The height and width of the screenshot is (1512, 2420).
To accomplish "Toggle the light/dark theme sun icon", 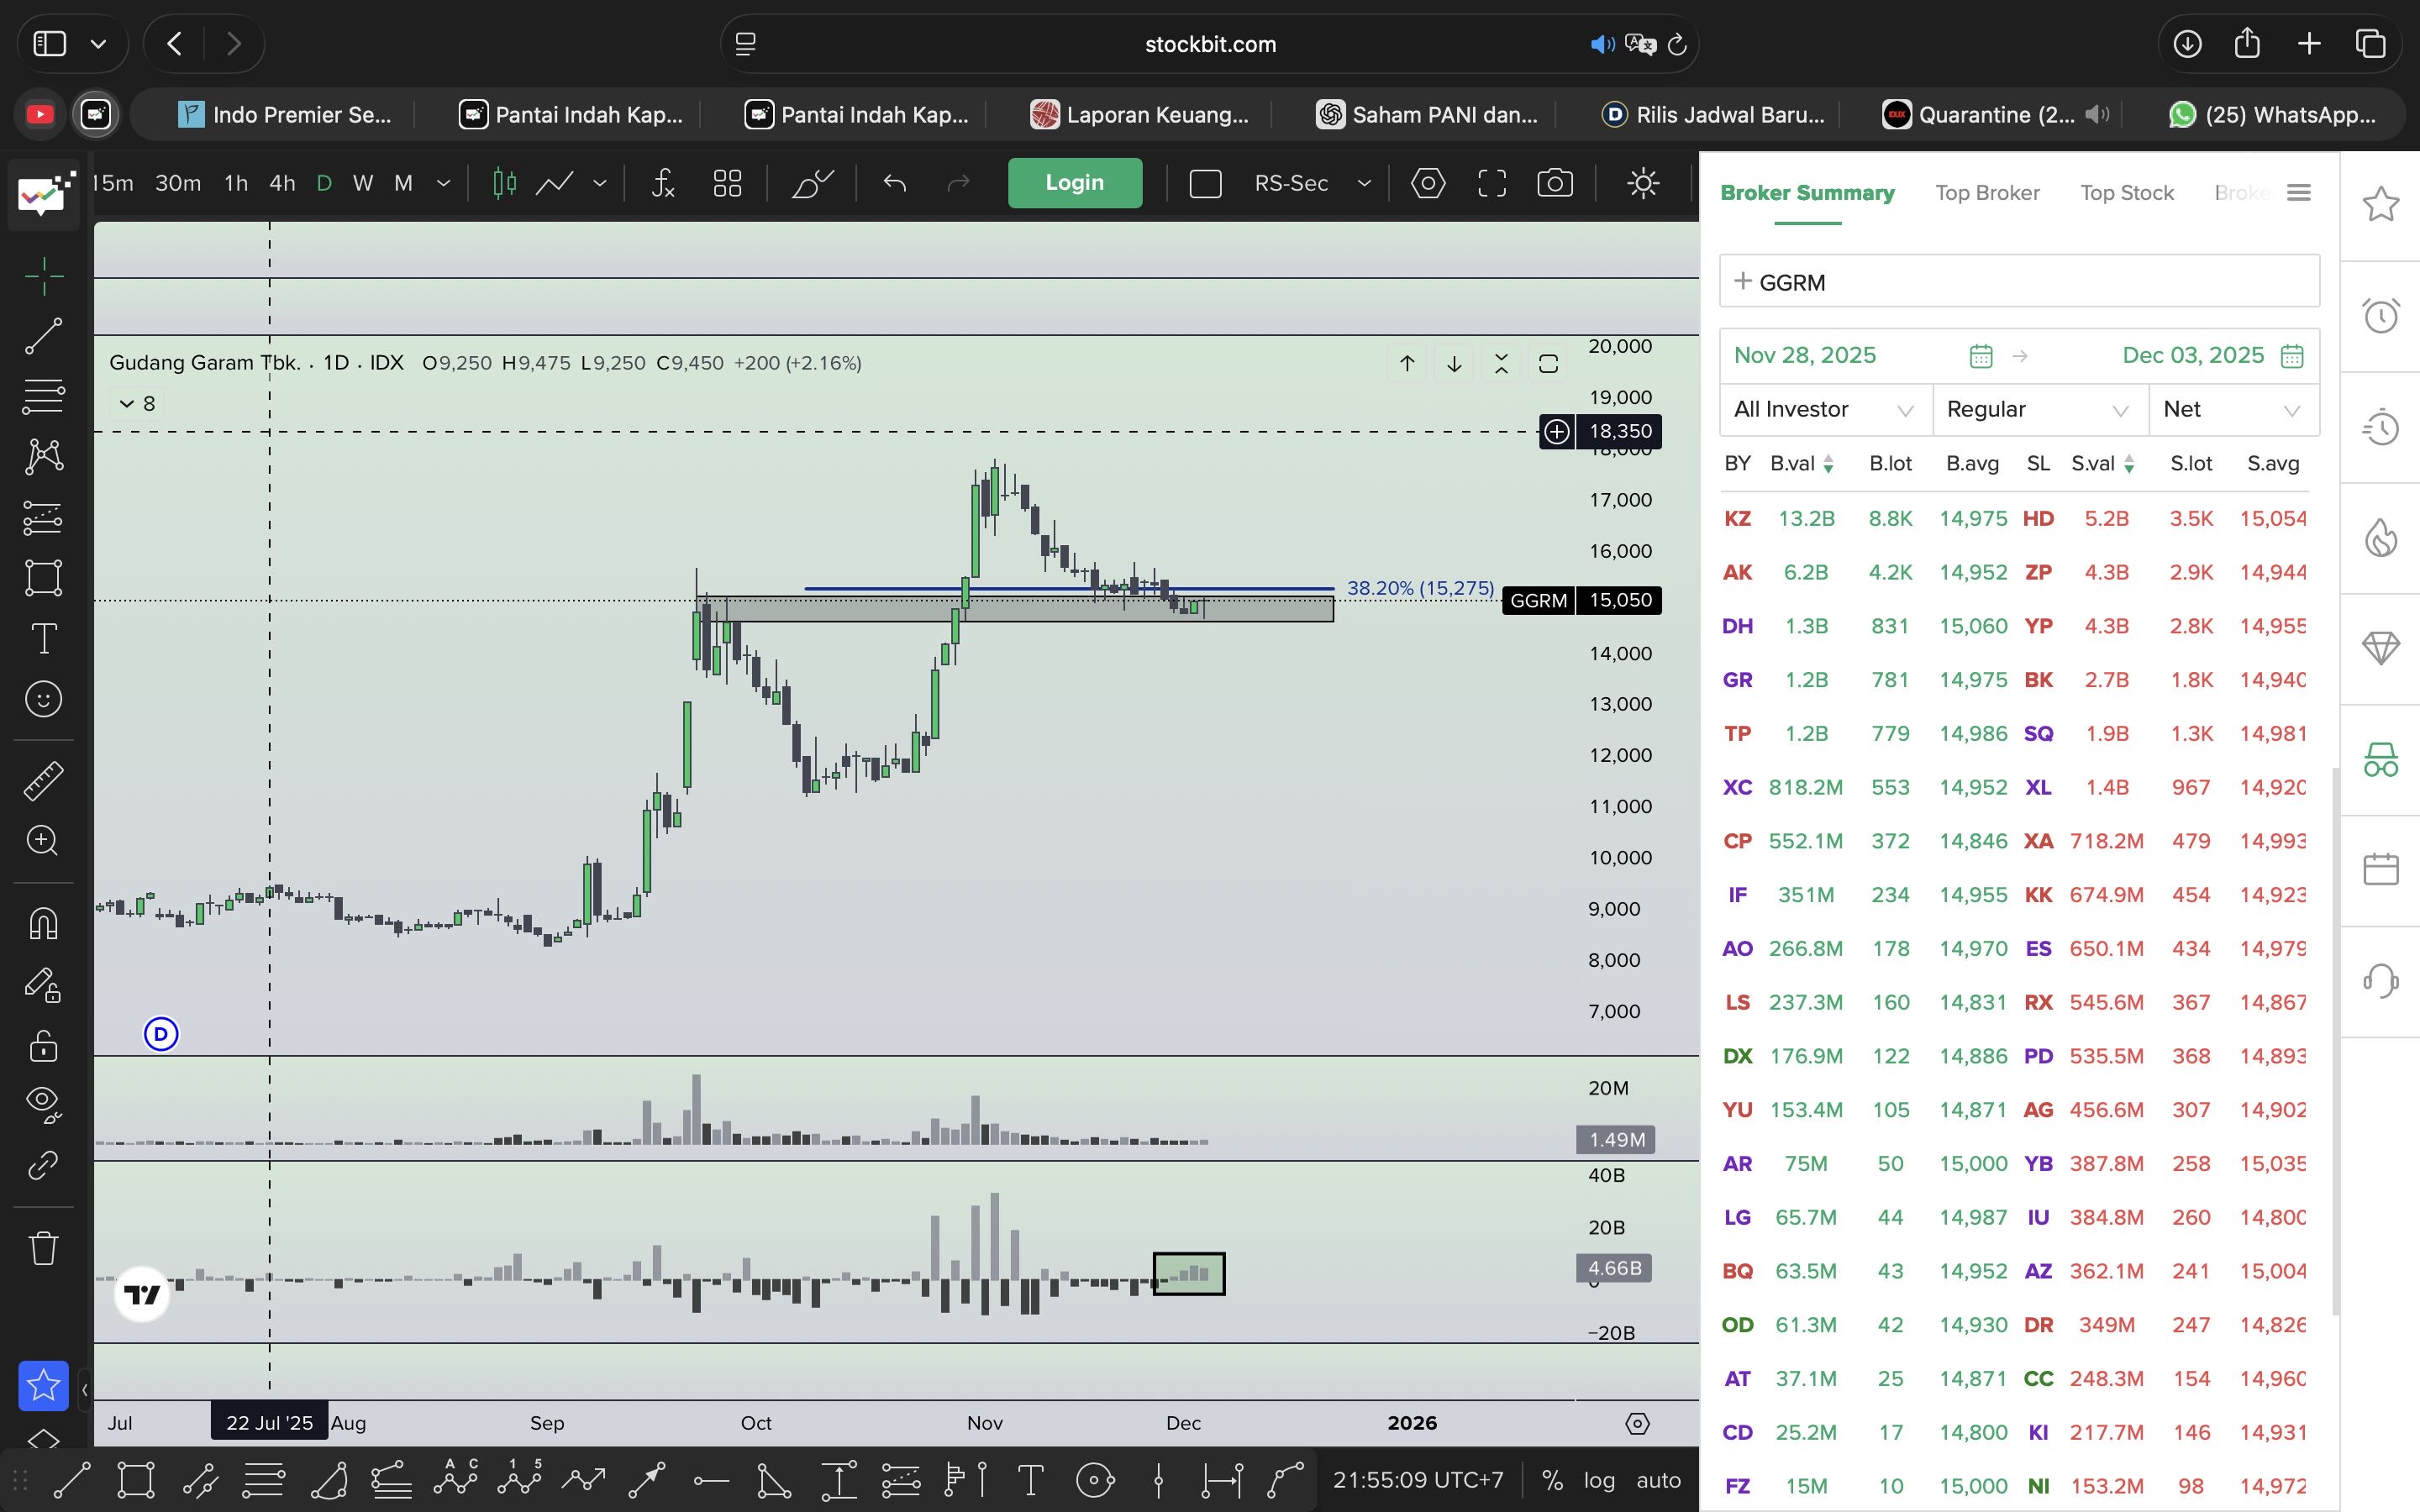I will (x=1643, y=183).
